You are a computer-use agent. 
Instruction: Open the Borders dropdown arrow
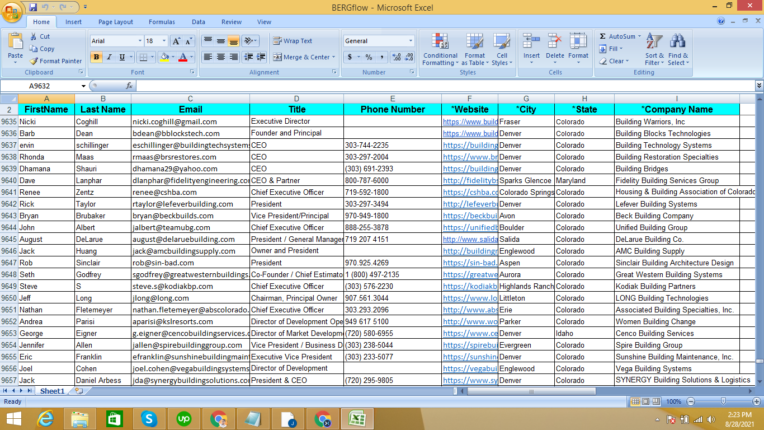(x=152, y=57)
